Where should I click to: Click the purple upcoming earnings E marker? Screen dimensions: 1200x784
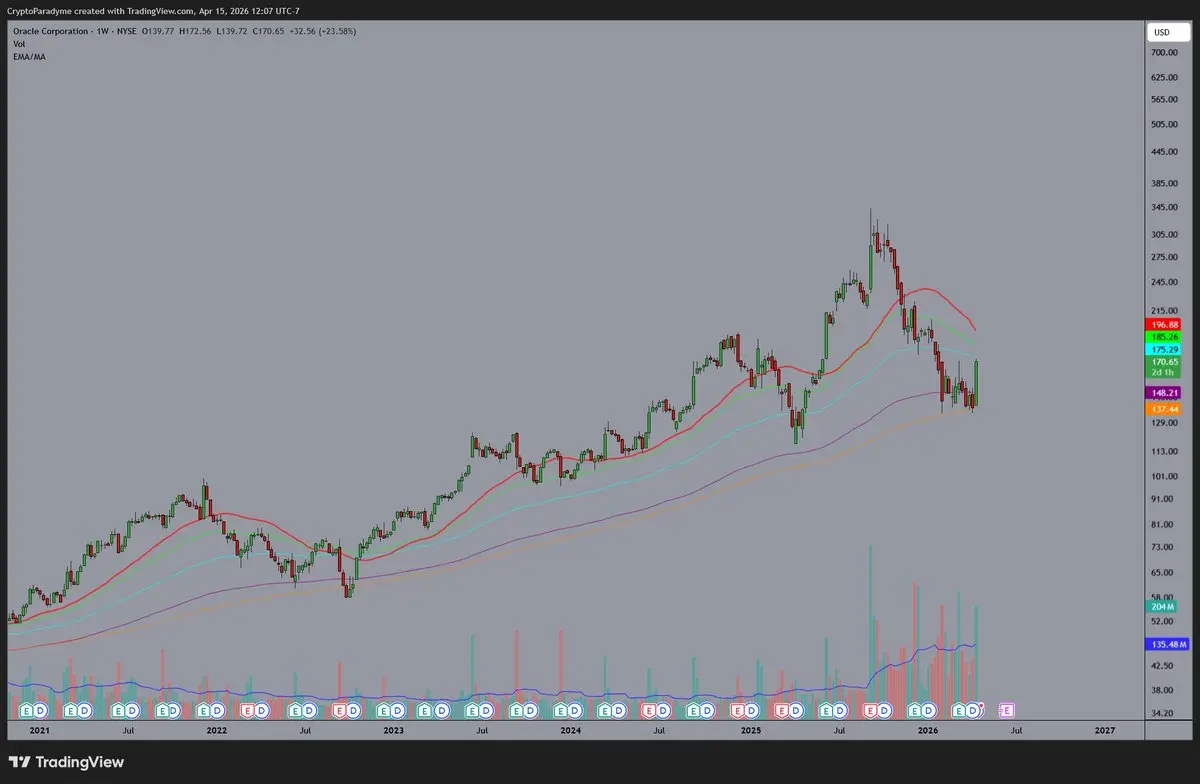[1007, 710]
